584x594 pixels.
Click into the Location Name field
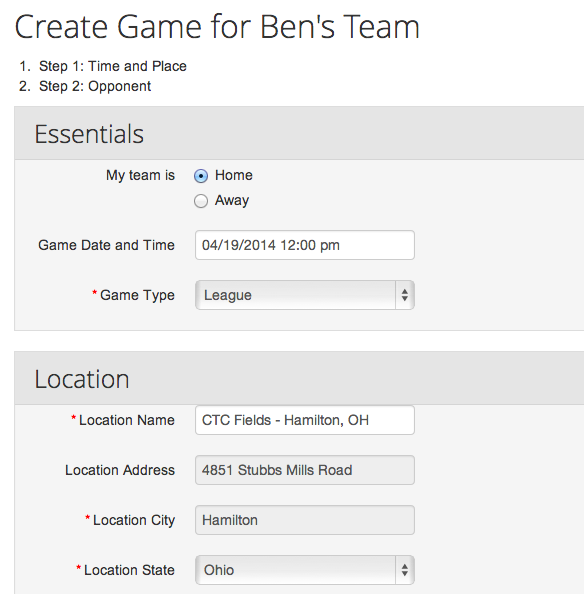305,420
